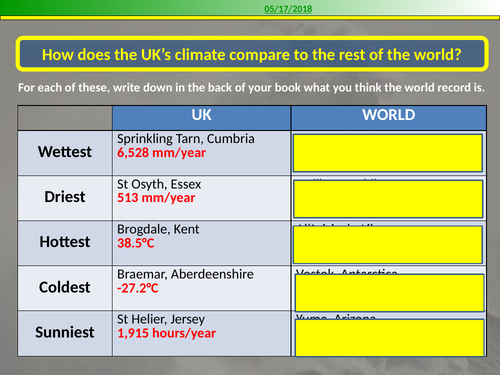Select the '1,915 hours/year' value
The image size is (500, 375).
pyautogui.click(x=166, y=333)
